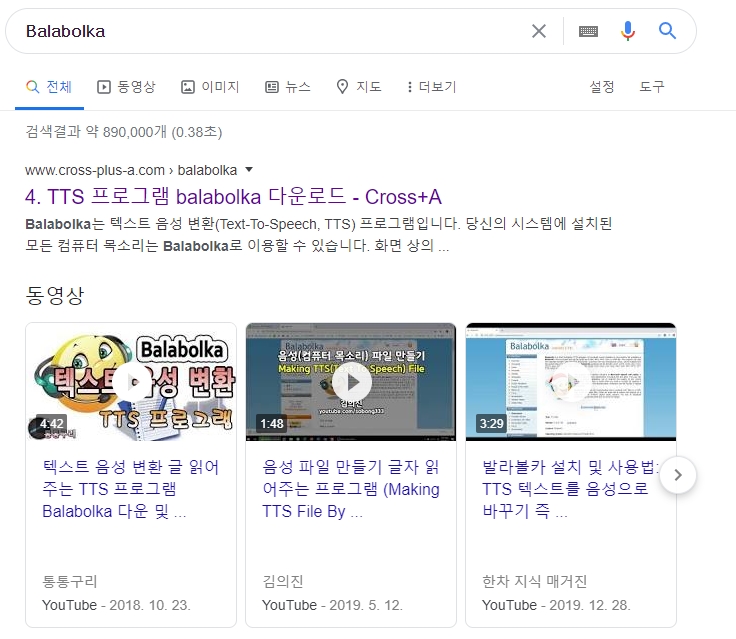The height and width of the screenshot is (639, 736).
Task: Open the 더보기 menu
Action: [431, 87]
